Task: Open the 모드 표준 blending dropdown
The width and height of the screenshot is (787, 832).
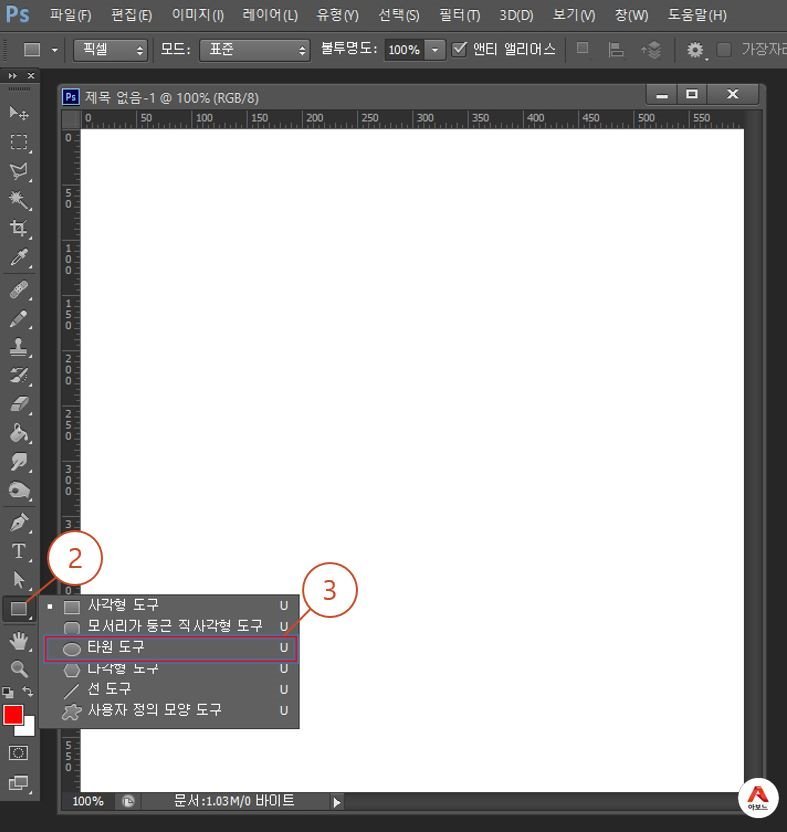Action: click(255, 50)
